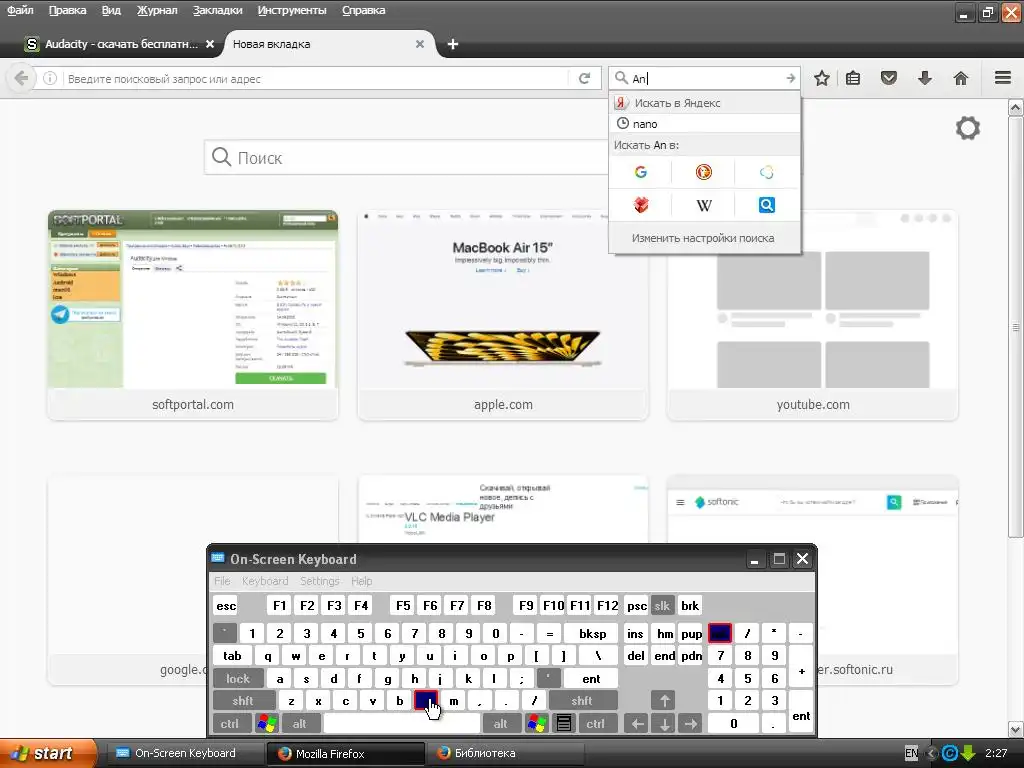The height and width of the screenshot is (768, 1024).
Task: Click the site info icon in the address bar
Action: tap(50, 78)
